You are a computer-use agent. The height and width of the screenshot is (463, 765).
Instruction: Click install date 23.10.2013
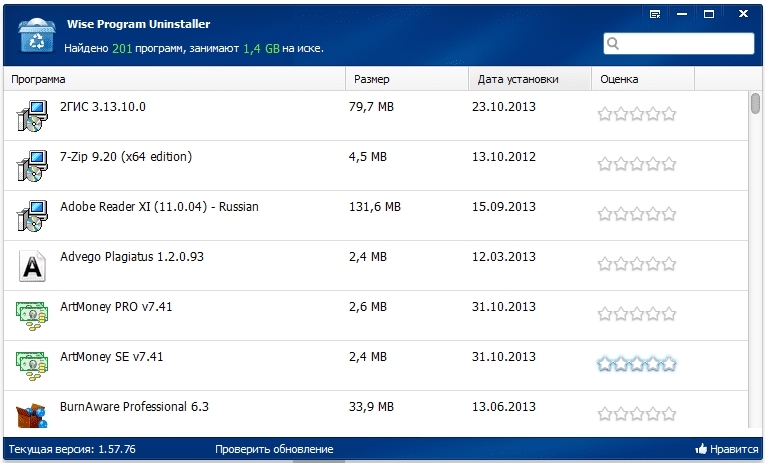pos(503,107)
